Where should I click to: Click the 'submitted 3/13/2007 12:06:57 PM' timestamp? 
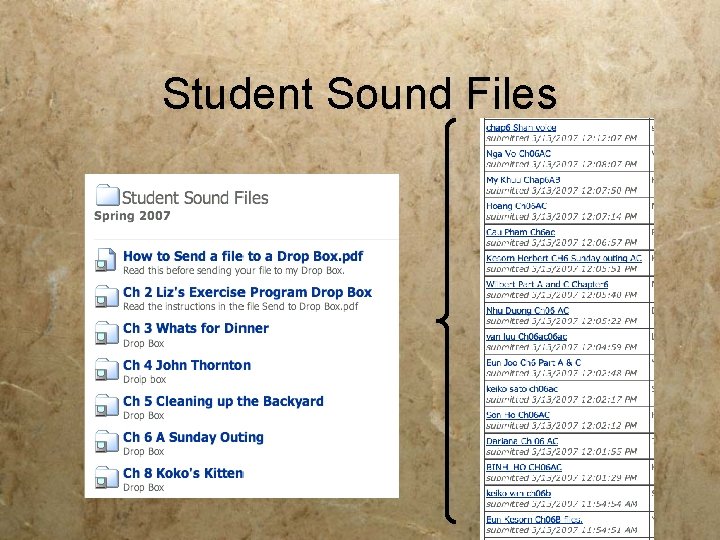[562, 242]
